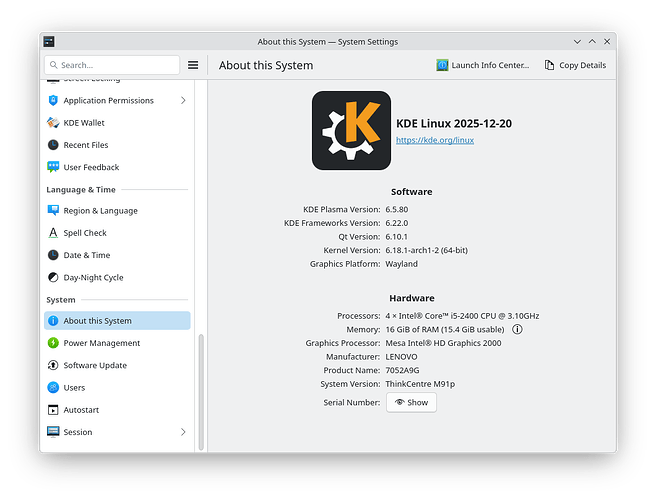Click Launch Info Center button

point(483,65)
